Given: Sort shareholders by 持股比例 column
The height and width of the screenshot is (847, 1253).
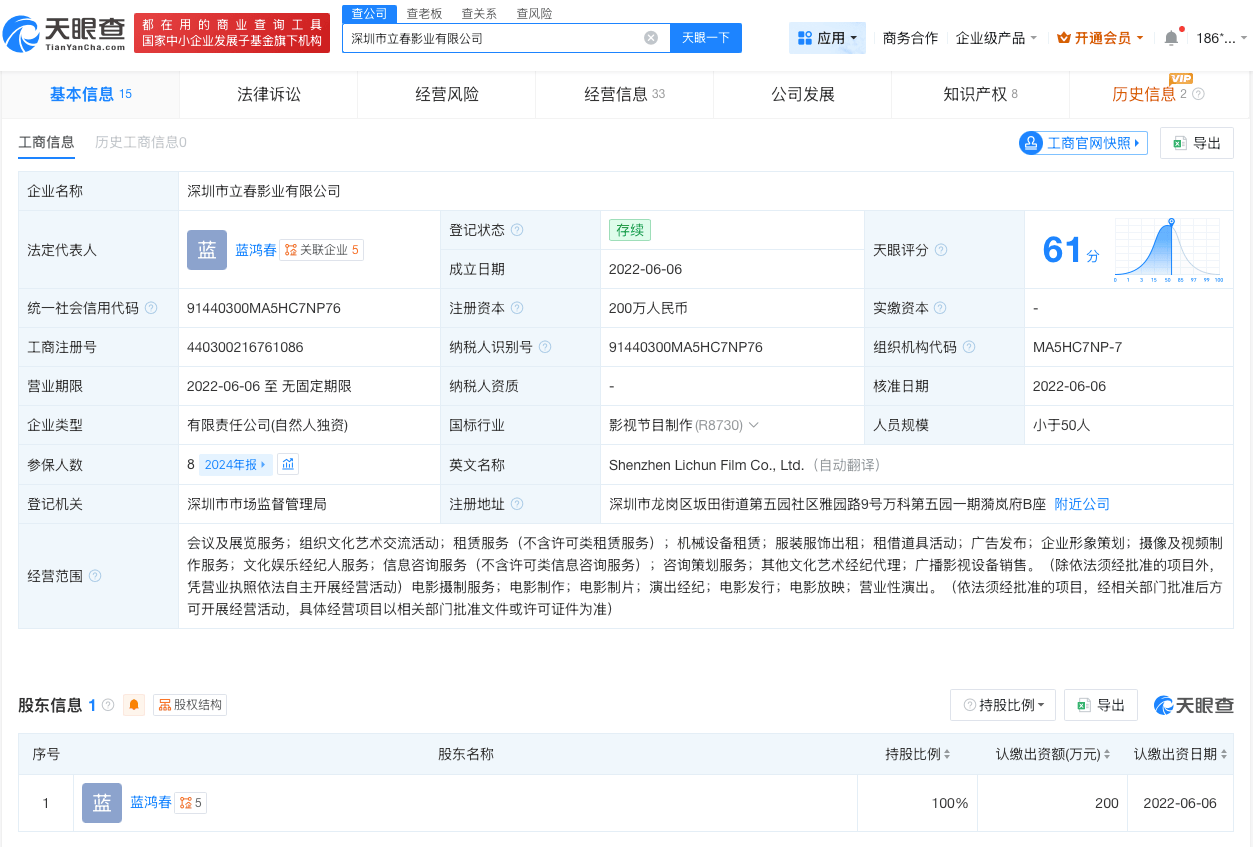Looking at the screenshot, I should click(948, 754).
